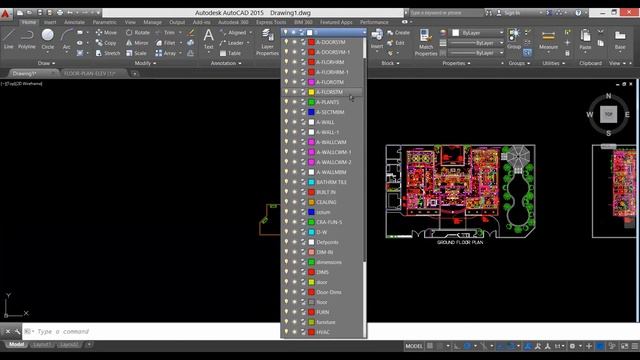Open the Insert ribbon tab
640x360 pixels.
click(x=50, y=22)
